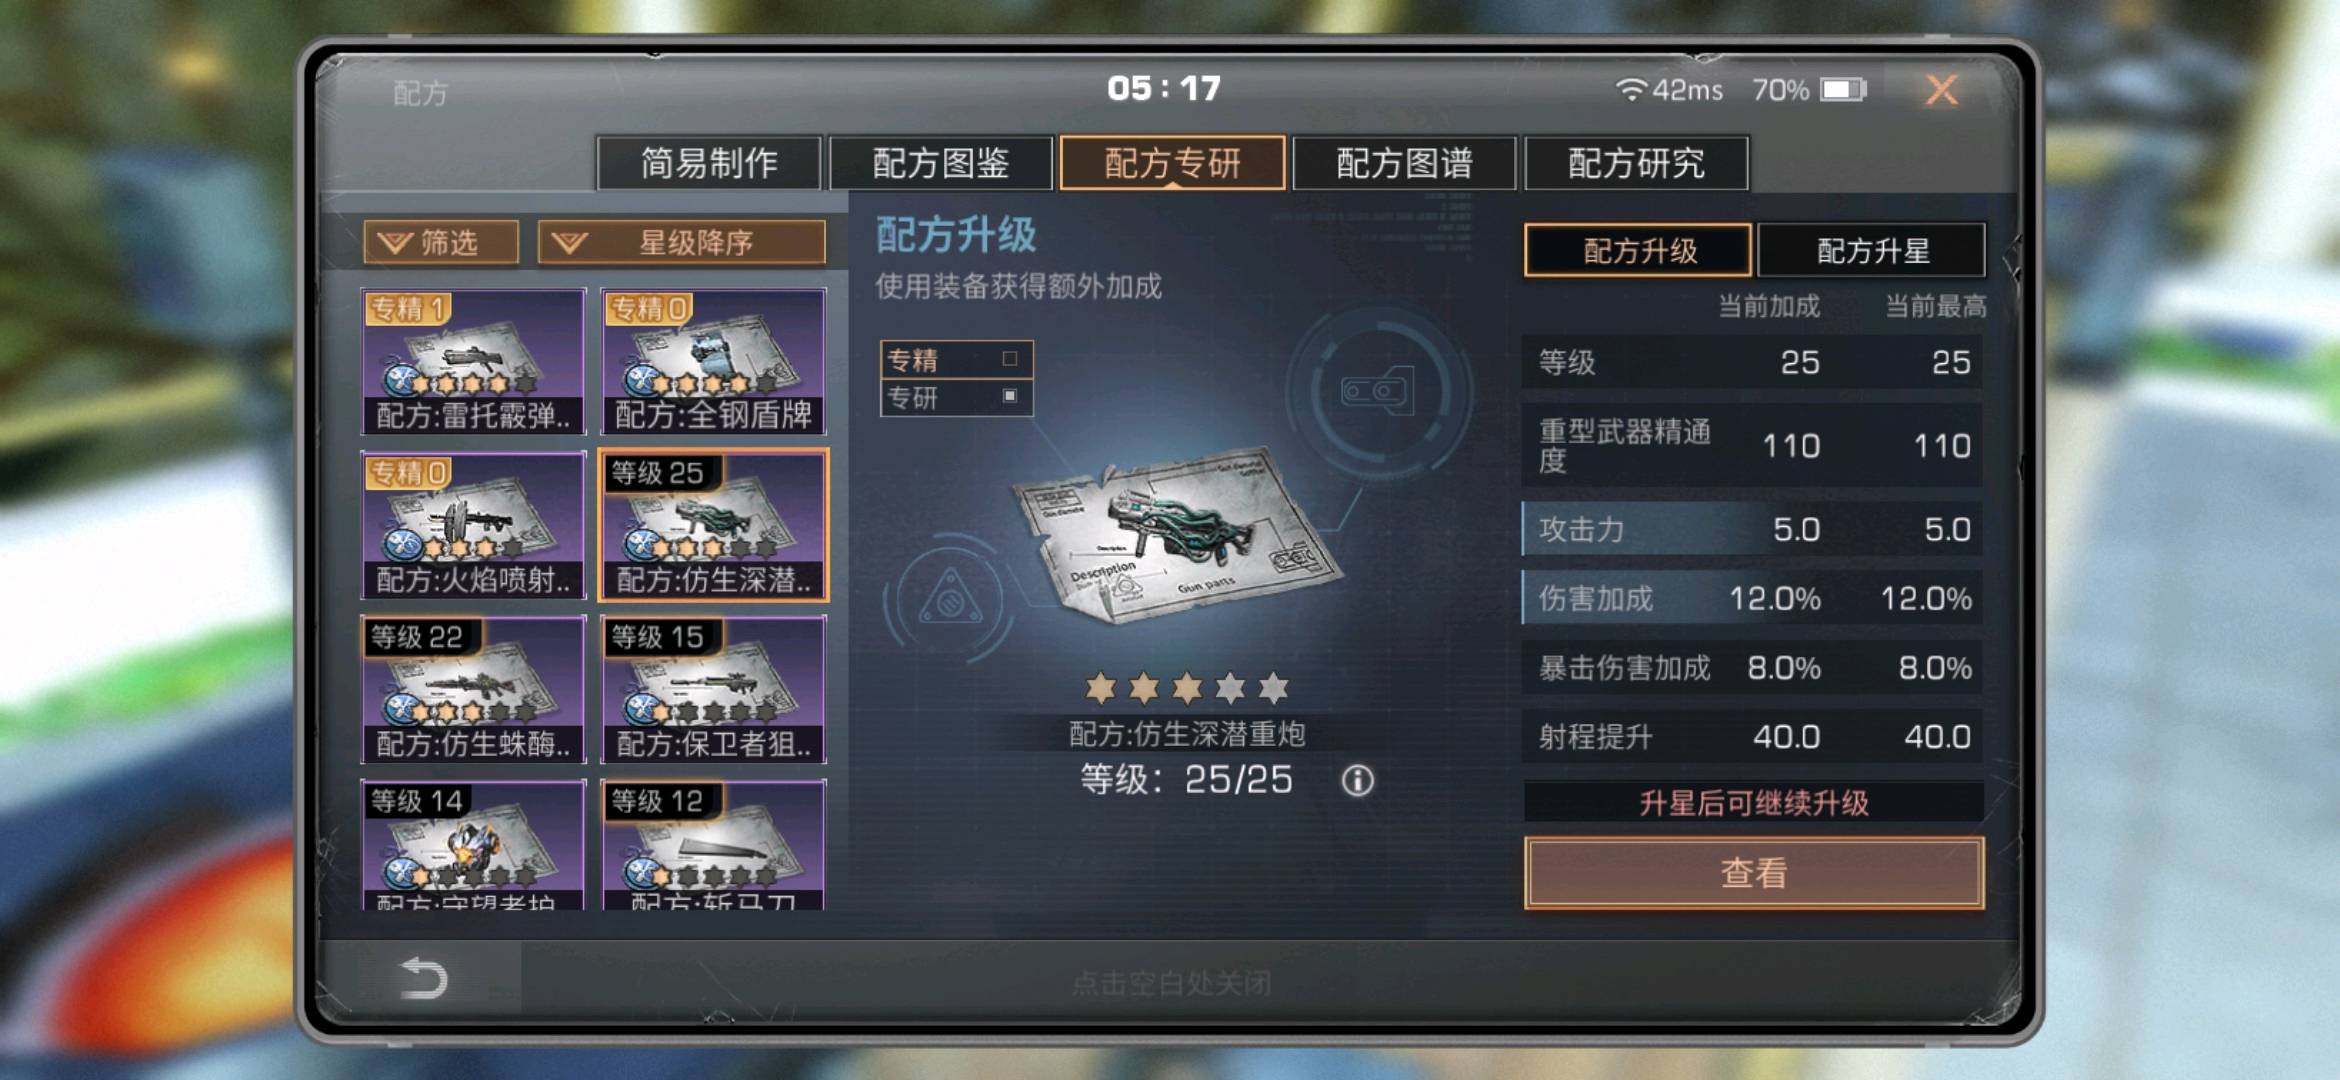This screenshot has height=1080, width=2340.
Task: Open the 筛选 filter dropdown
Action: [x=441, y=242]
